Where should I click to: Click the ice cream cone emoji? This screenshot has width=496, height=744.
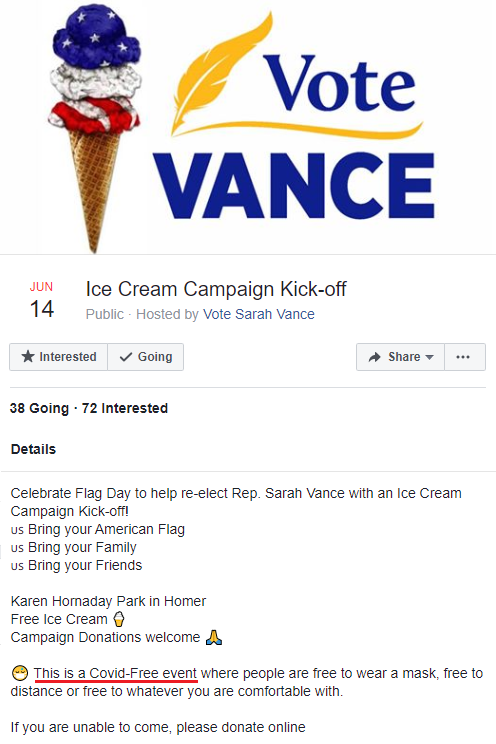click(119, 619)
